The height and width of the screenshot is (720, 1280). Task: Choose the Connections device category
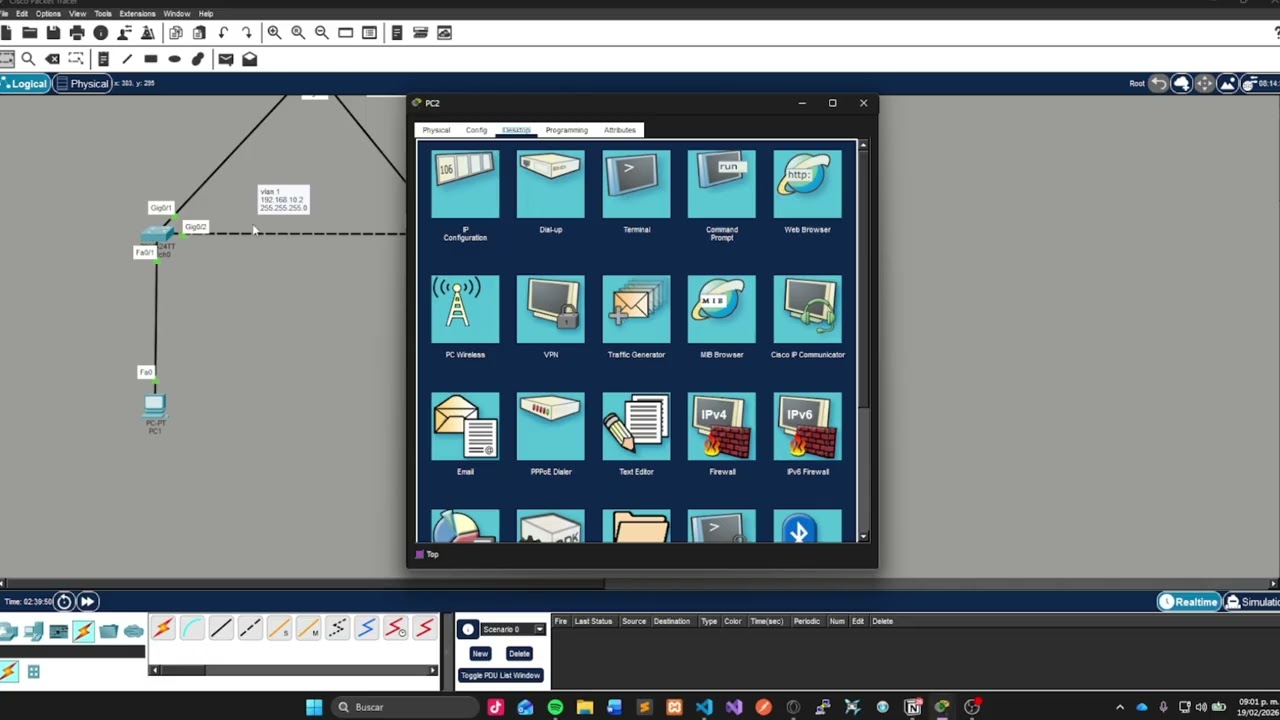coord(83,631)
